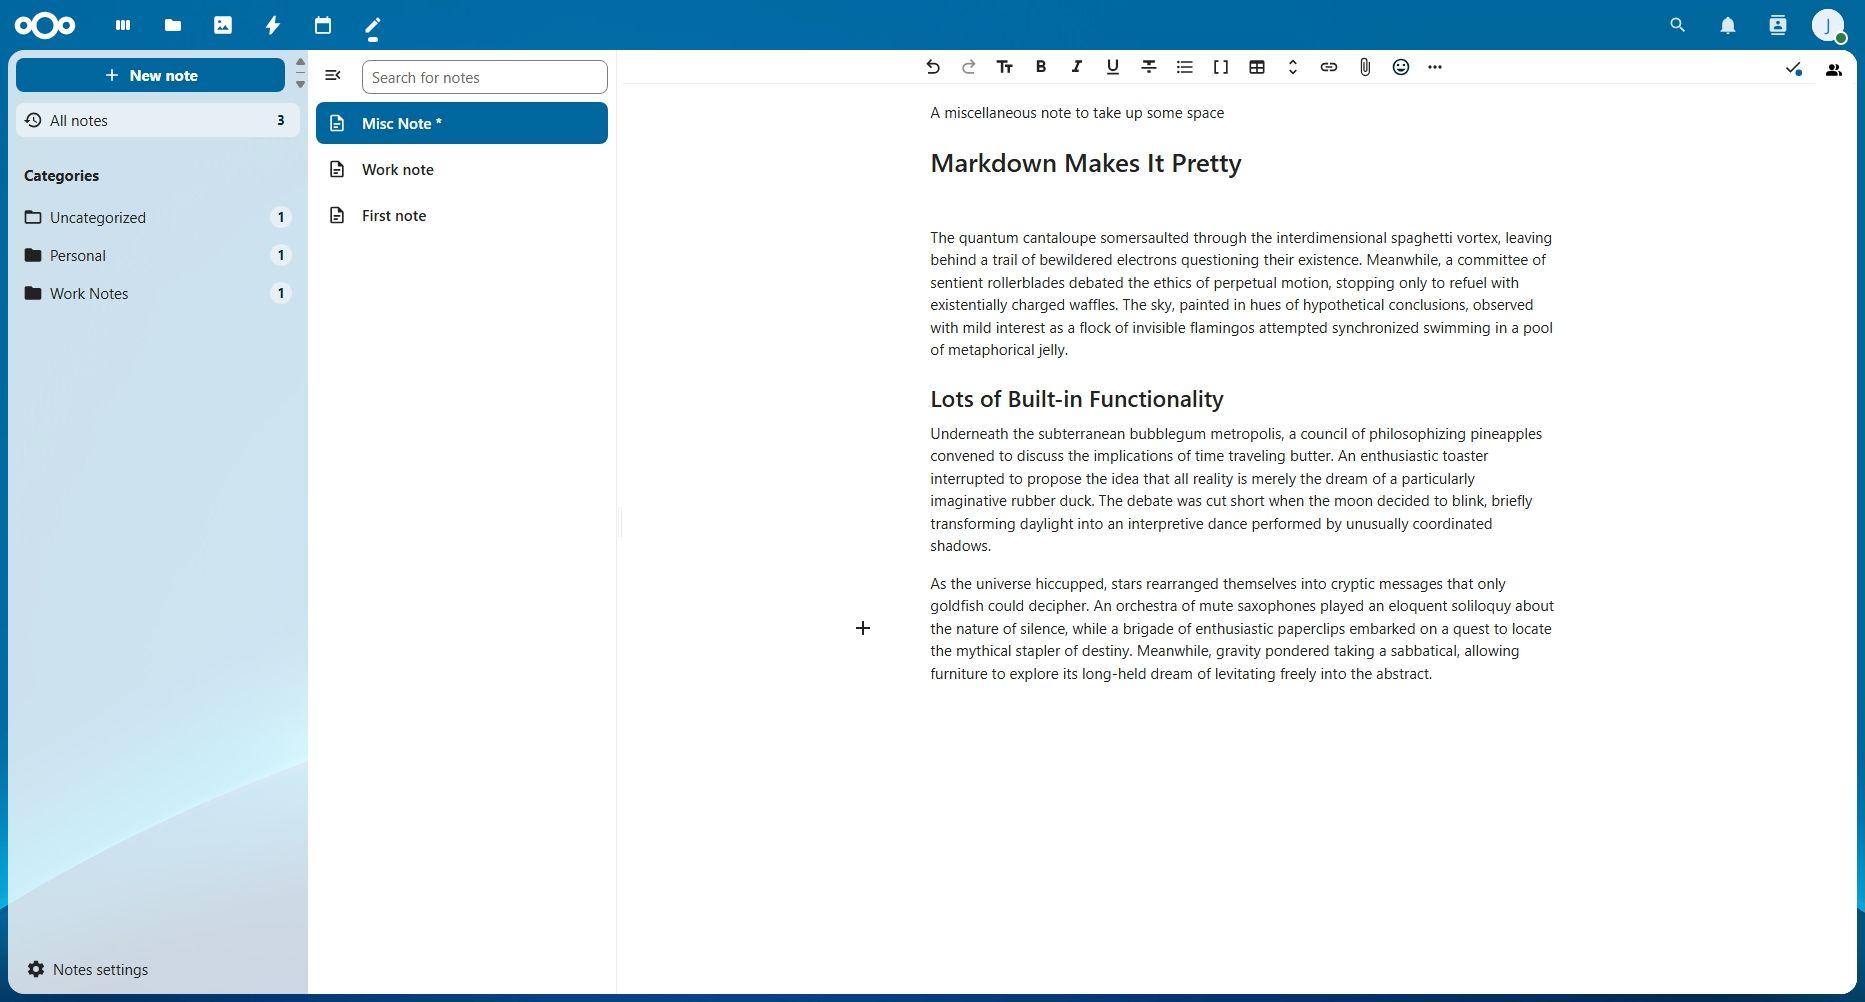Click the undo icon in the editor toolbar
The width and height of the screenshot is (1865, 1002).
coord(932,67)
